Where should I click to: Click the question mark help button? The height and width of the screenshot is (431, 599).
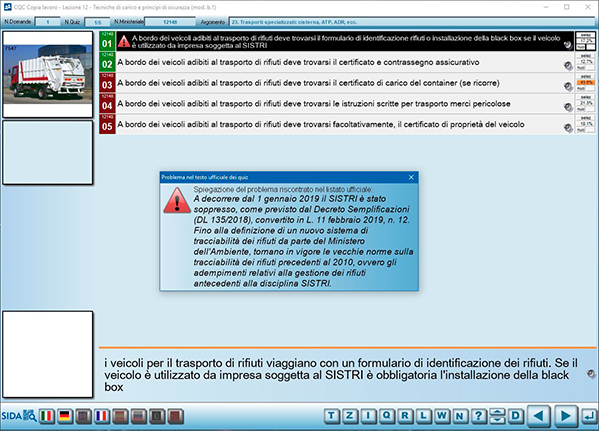[478, 416]
